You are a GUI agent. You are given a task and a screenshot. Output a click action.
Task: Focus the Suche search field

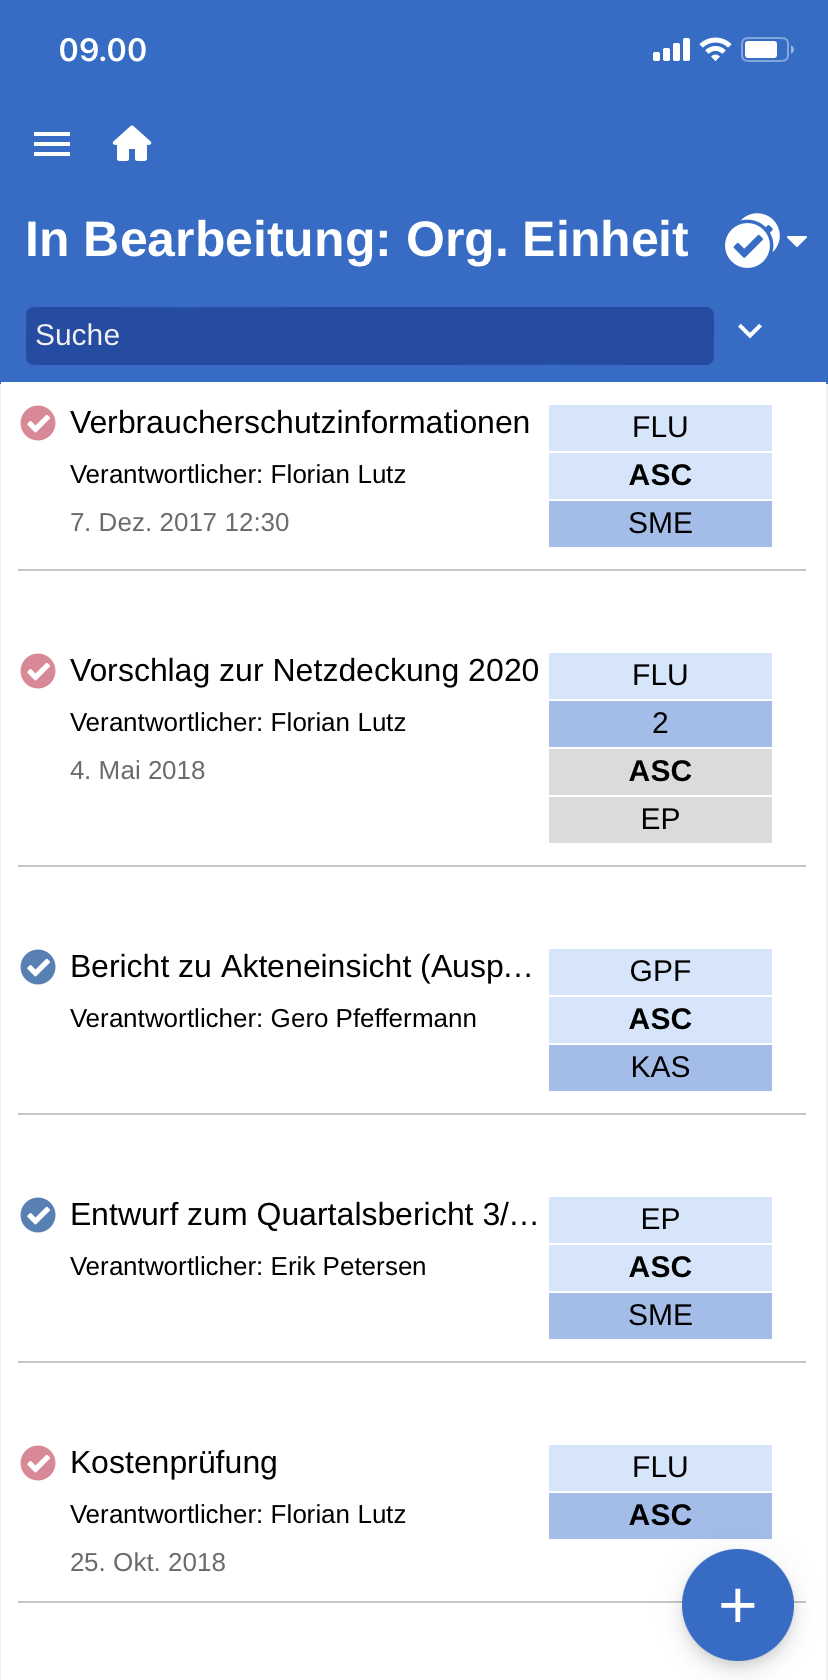click(x=370, y=336)
